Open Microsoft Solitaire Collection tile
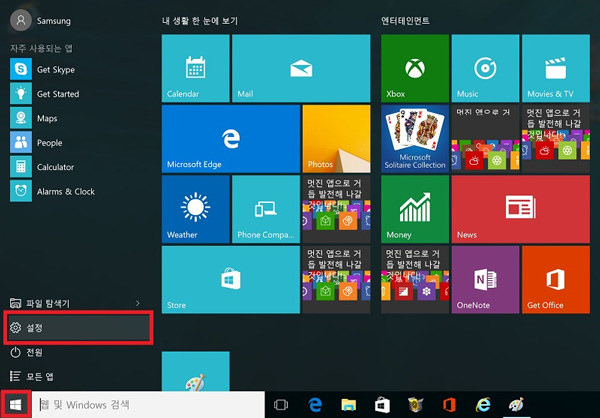This screenshot has height=418, width=600. tap(415, 139)
